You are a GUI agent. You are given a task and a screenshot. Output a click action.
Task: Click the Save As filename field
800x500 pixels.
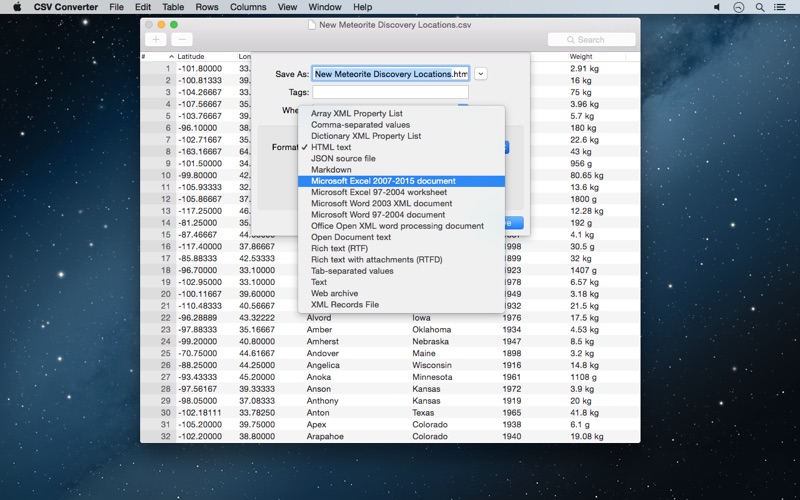391,74
